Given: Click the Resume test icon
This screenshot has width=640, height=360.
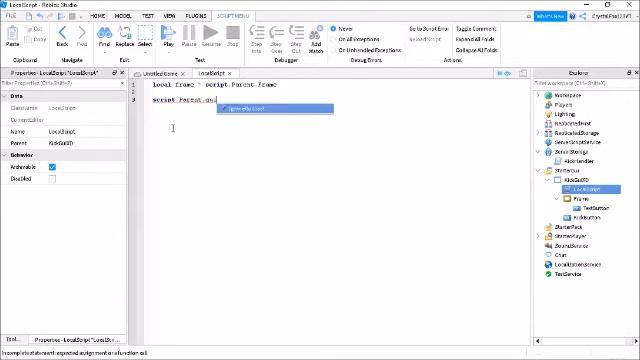Looking at the screenshot, I should click(x=211, y=33).
